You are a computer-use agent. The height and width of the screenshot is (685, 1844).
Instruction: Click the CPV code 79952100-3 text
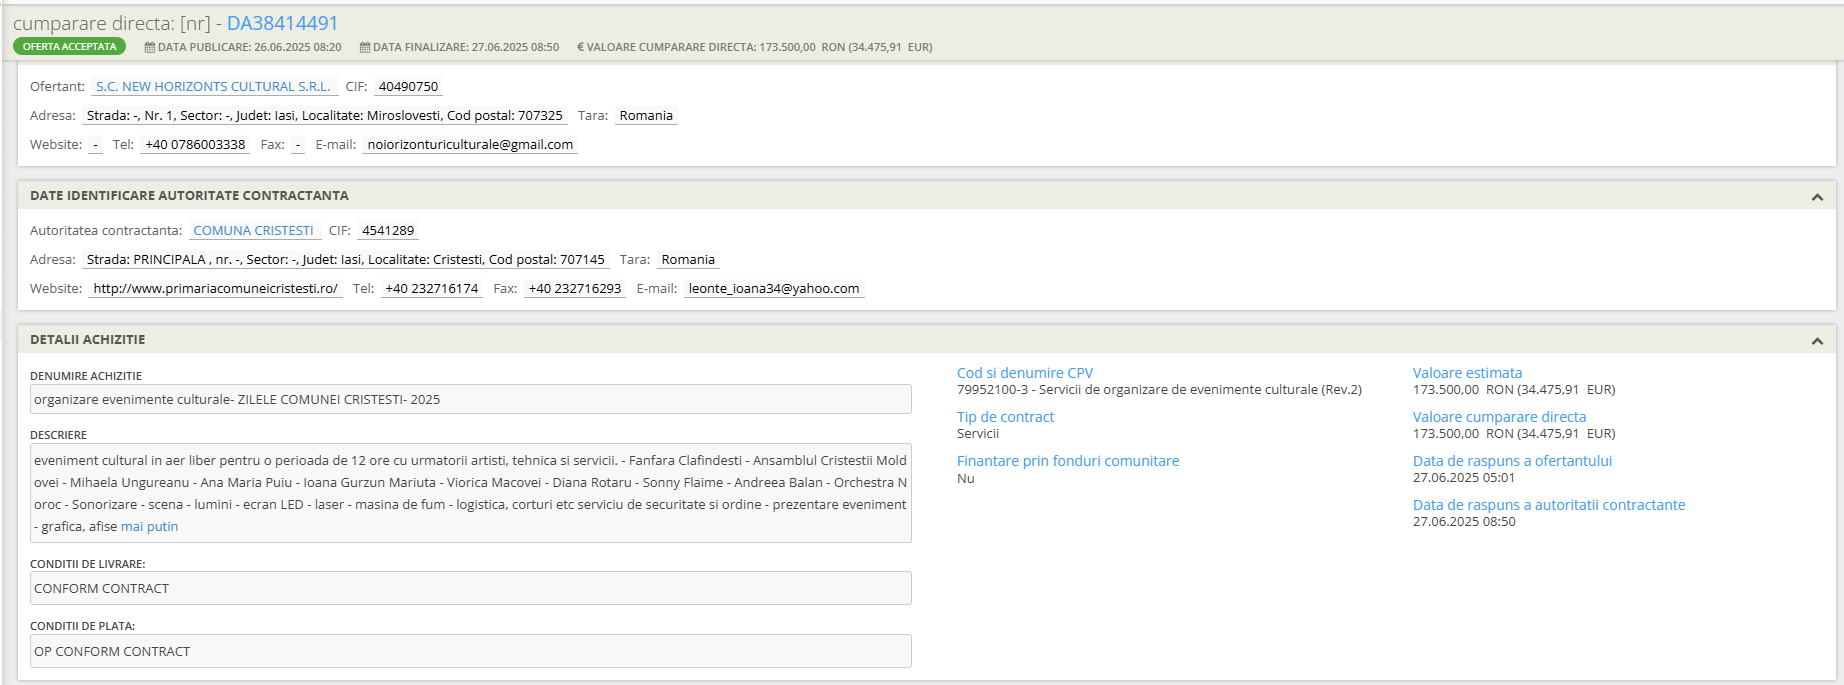click(1159, 390)
